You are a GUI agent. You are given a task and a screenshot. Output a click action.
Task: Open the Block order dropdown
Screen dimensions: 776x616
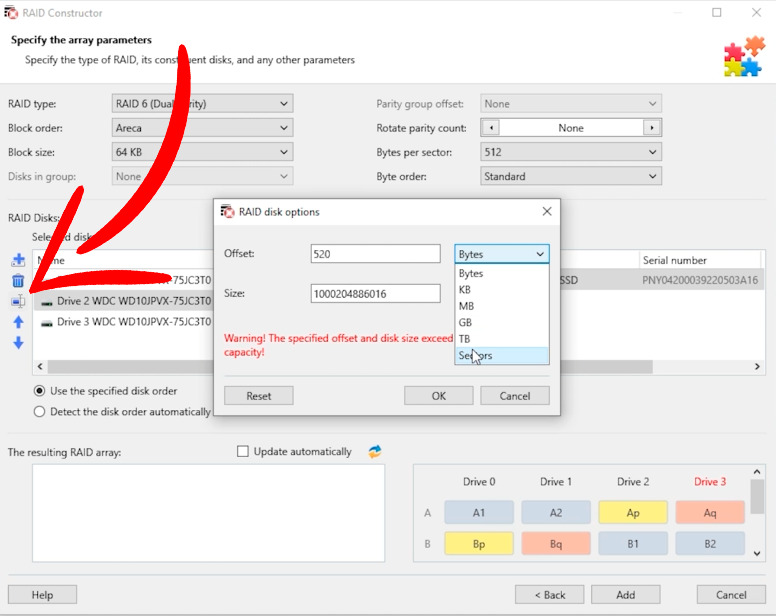tap(202, 128)
